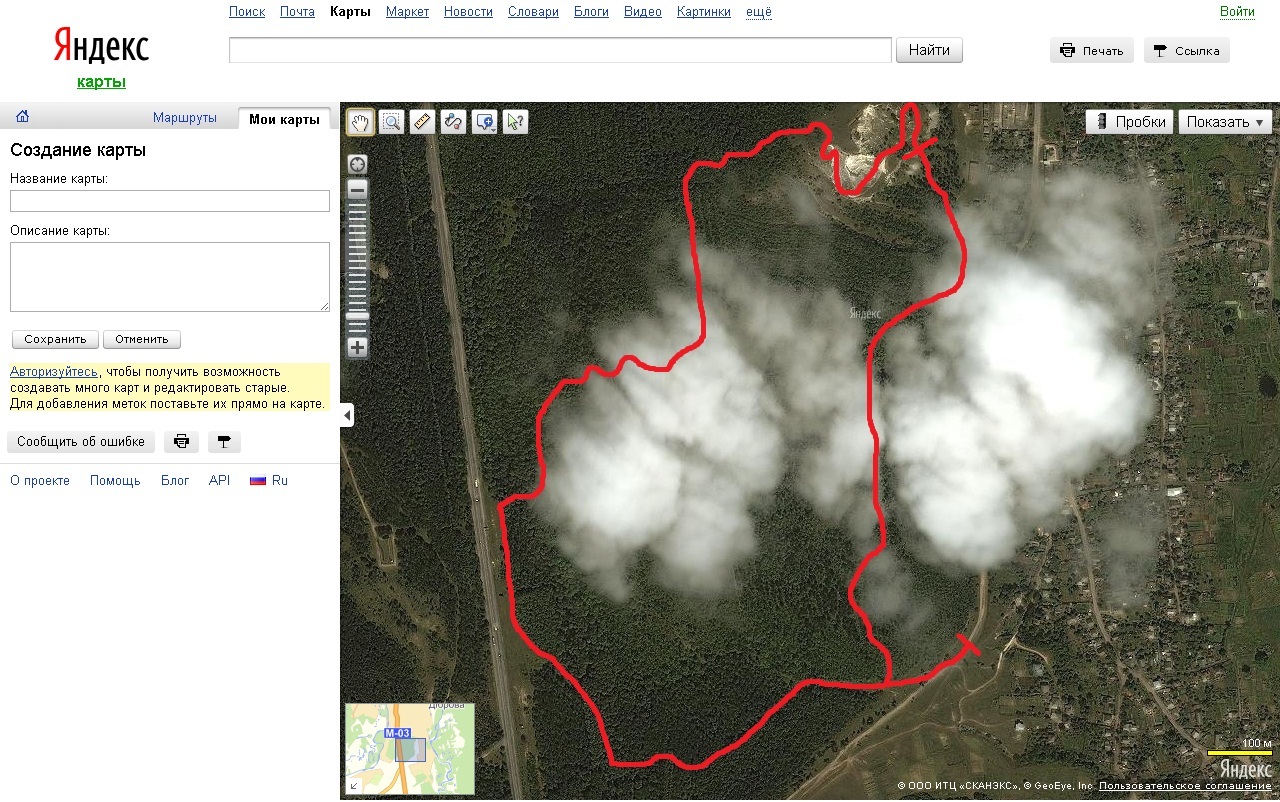Click the Печать print button

pos(1092,51)
